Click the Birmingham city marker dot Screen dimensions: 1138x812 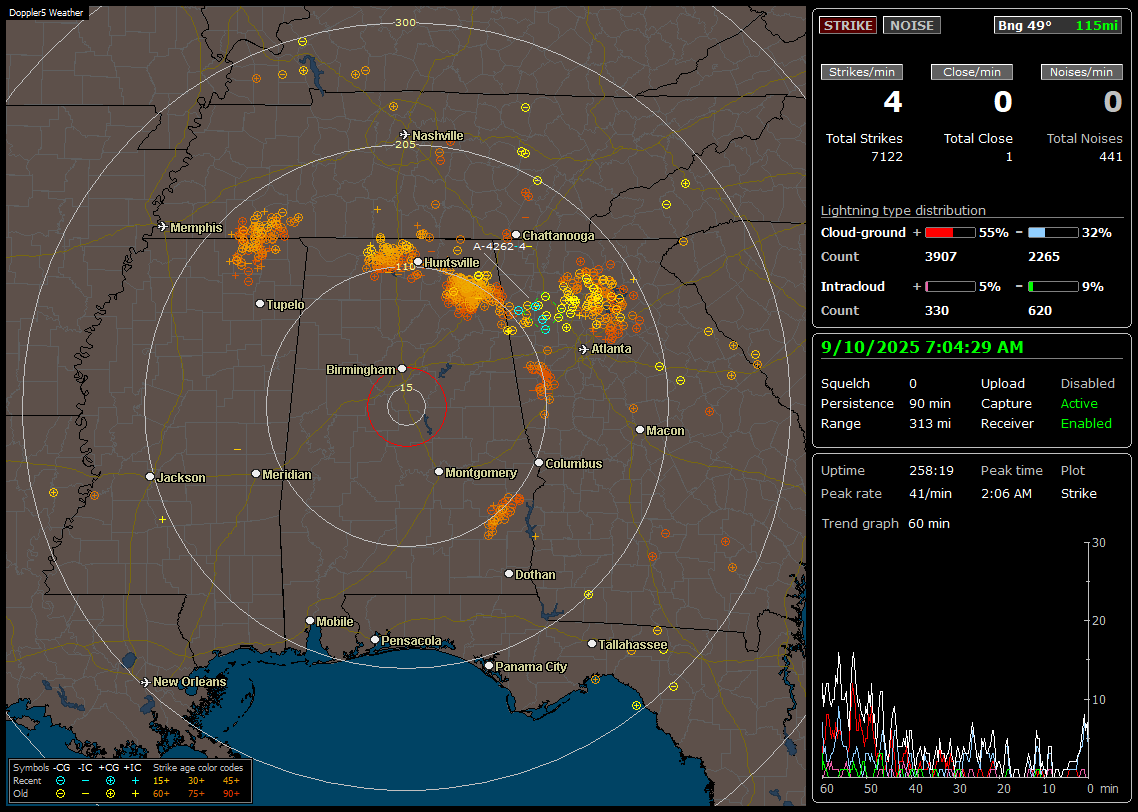[402, 369]
